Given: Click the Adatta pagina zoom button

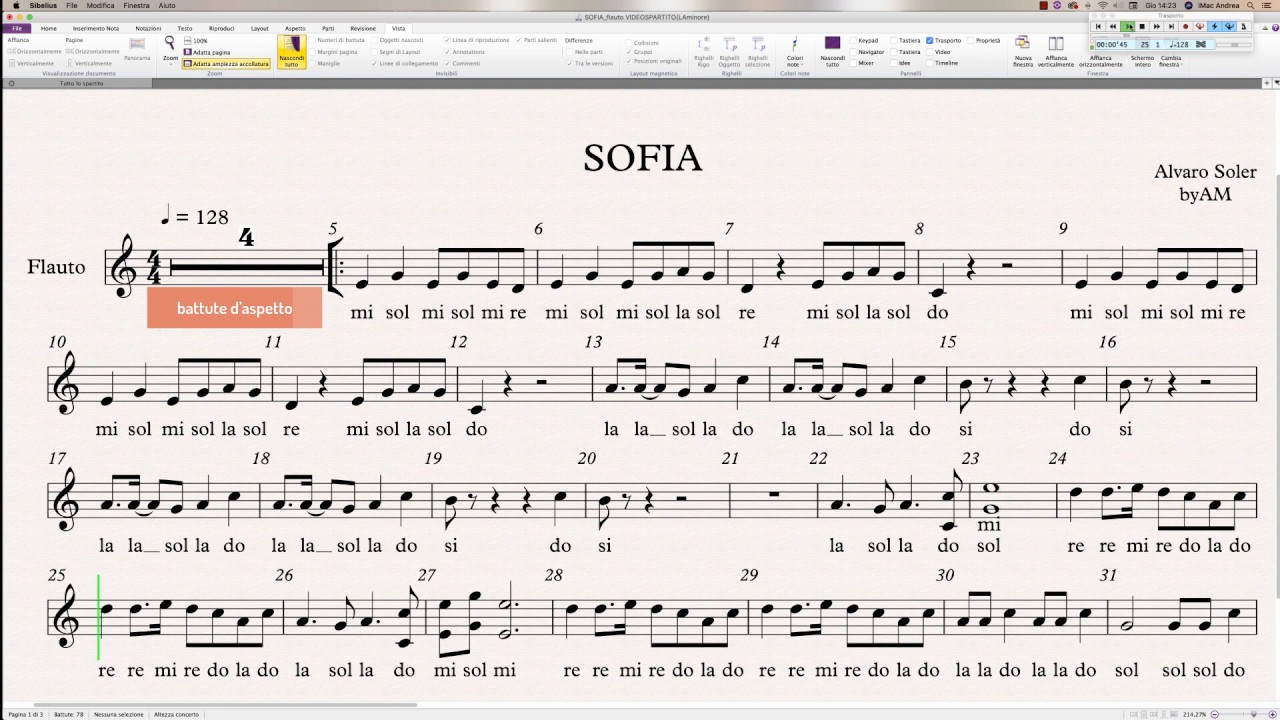Looking at the screenshot, I should [x=207, y=52].
